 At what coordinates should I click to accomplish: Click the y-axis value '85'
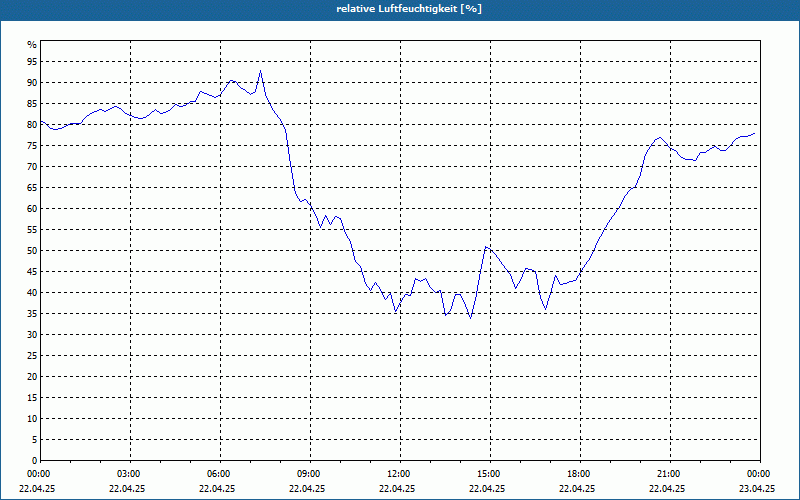[x=32, y=104]
